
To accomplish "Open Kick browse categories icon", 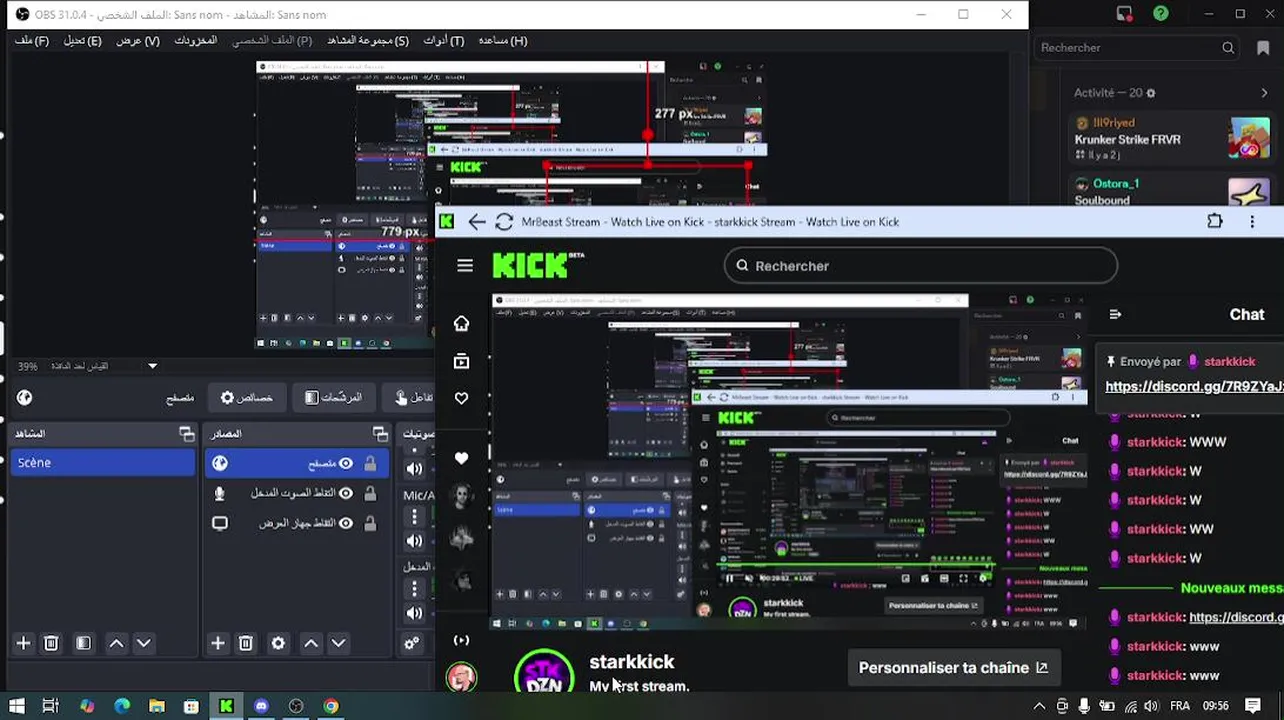I will click(461, 360).
